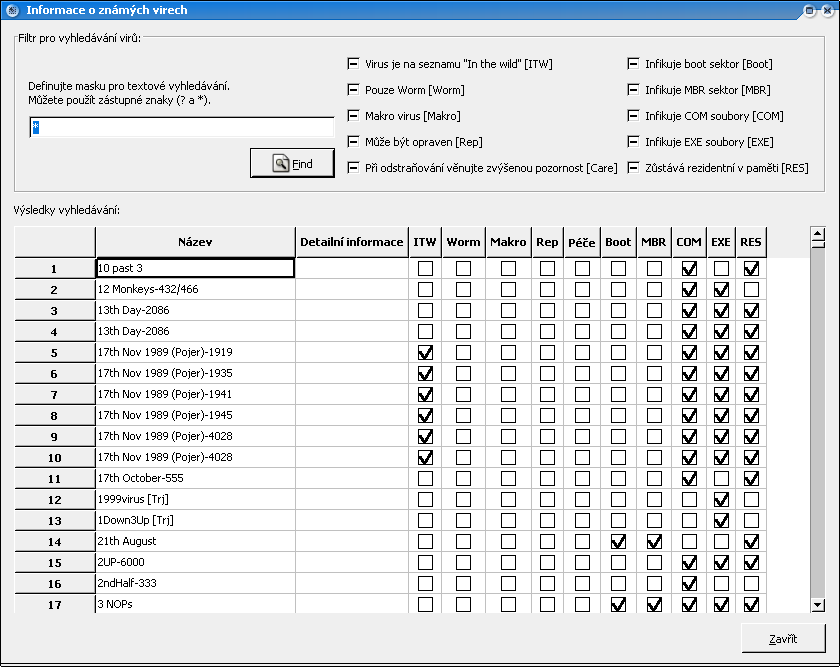This screenshot has width=840, height=667.
Task: Select the '17th October-555' entry
Action: (195, 478)
